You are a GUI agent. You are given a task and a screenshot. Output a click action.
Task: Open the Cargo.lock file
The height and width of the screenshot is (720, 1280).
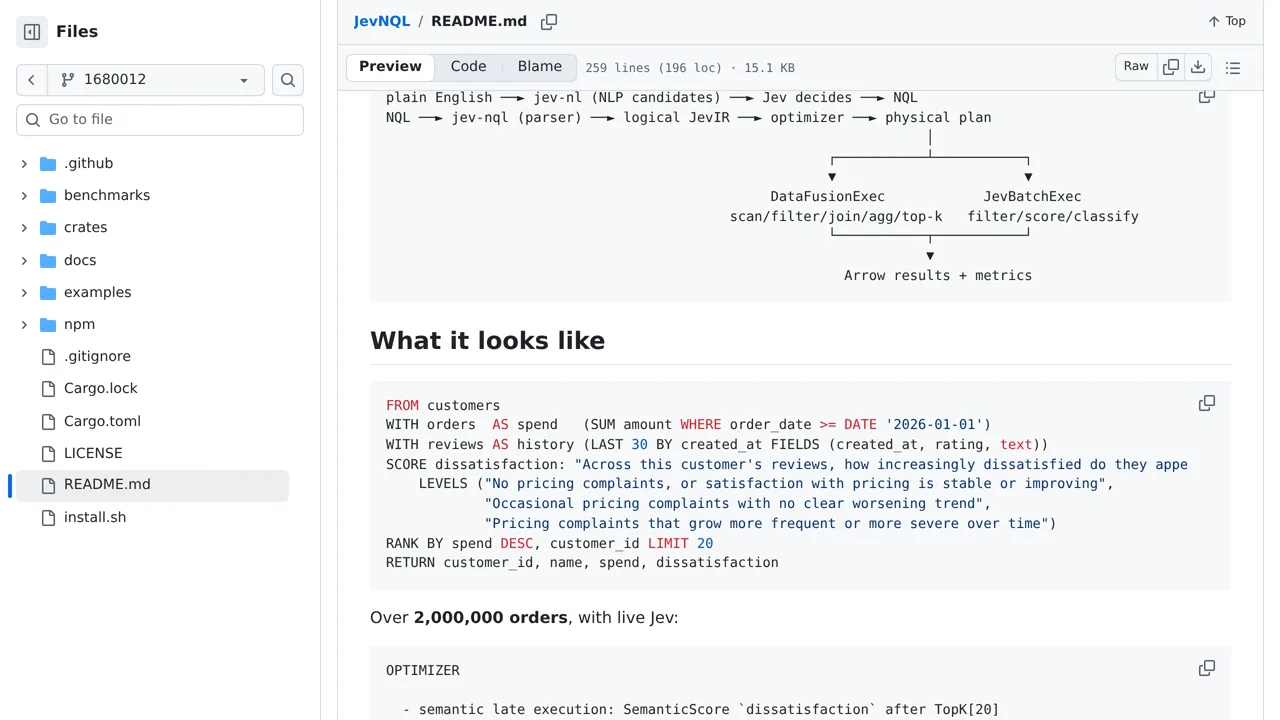point(101,389)
